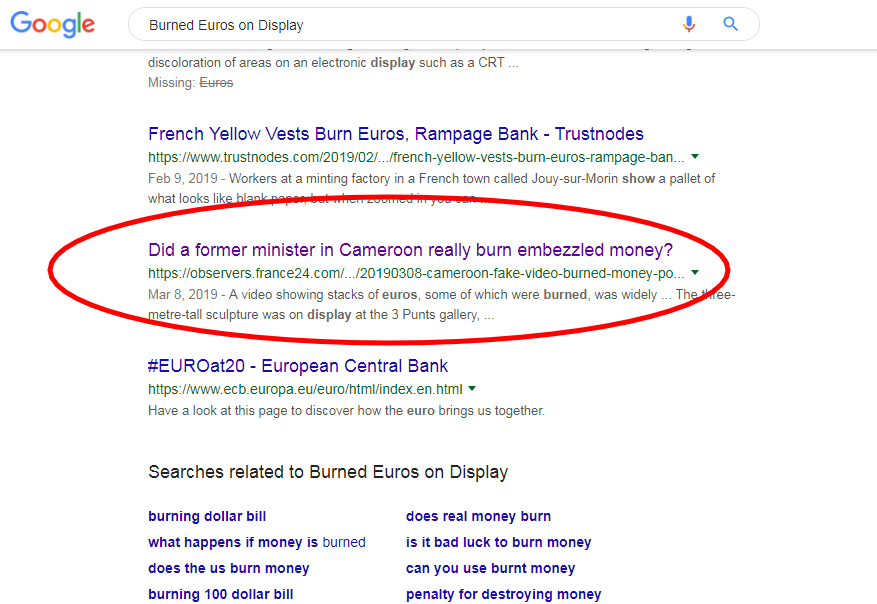Click the Google logo
The width and height of the screenshot is (877, 604).
pyautogui.click(x=53, y=24)
